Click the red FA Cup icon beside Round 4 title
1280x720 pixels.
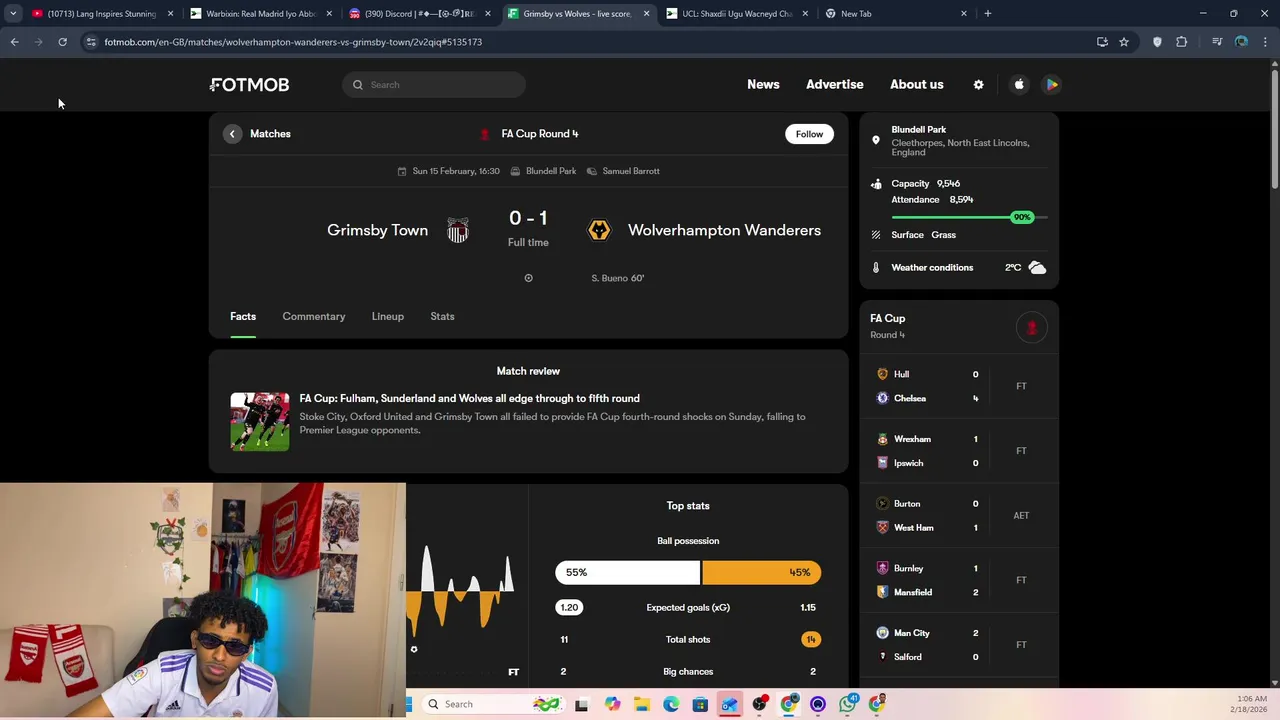(x=485, y=134)
